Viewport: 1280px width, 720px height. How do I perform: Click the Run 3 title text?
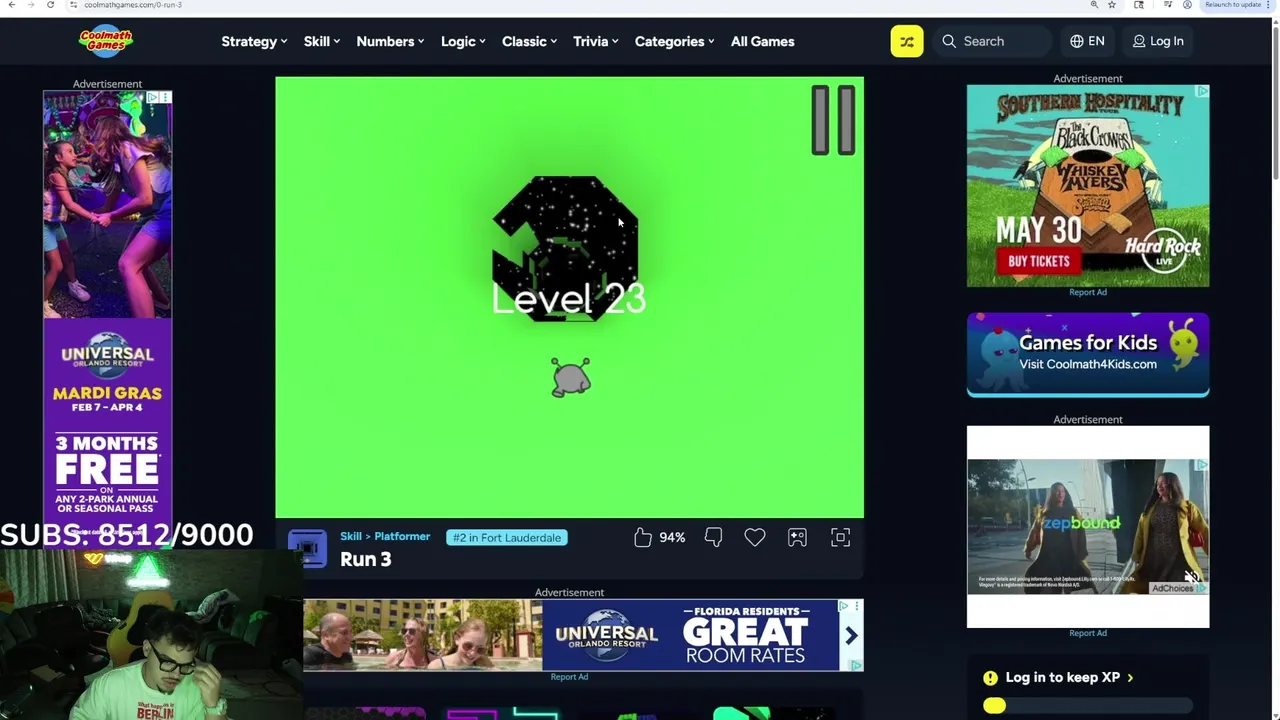[366, 560]
